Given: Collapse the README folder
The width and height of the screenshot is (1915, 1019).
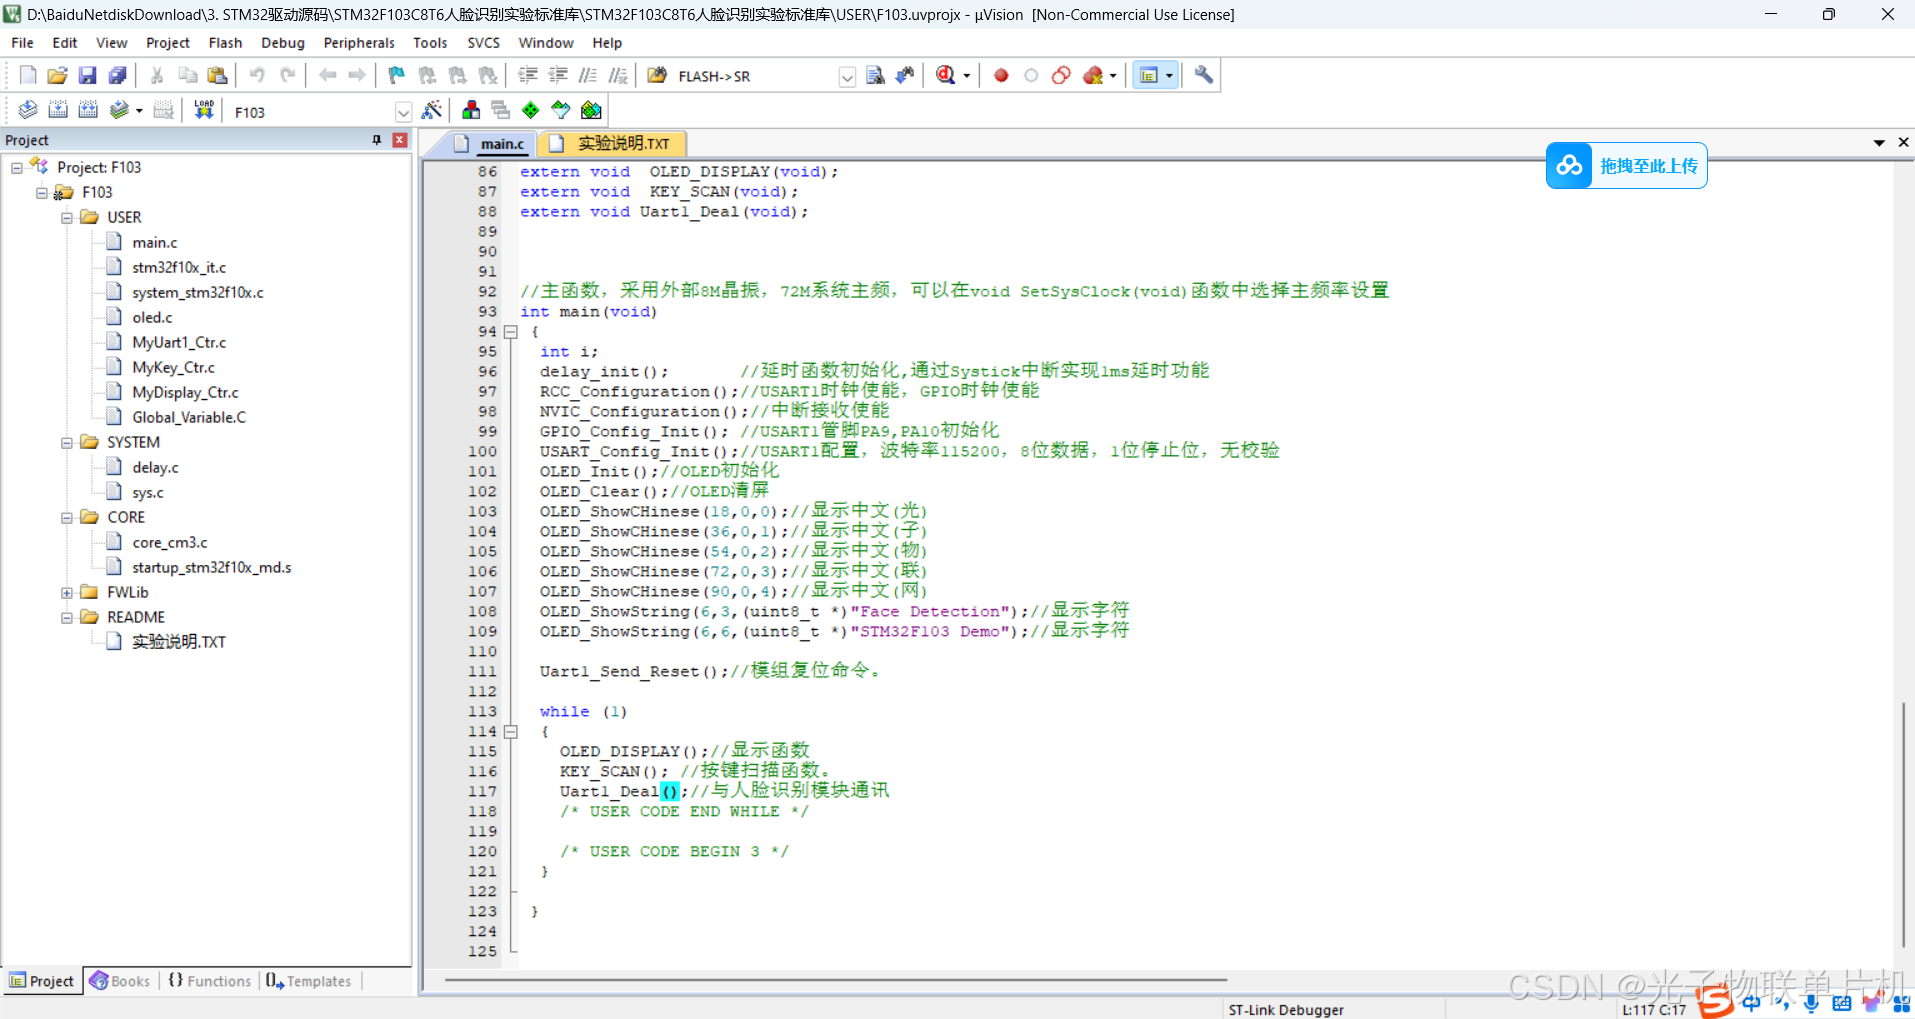Looking at the screenshot, I should pos(67,618).
